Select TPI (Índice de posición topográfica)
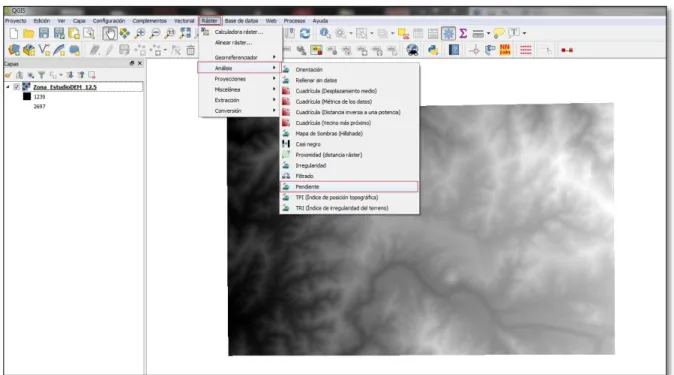The image size is (674, 375). coord(349,197)
